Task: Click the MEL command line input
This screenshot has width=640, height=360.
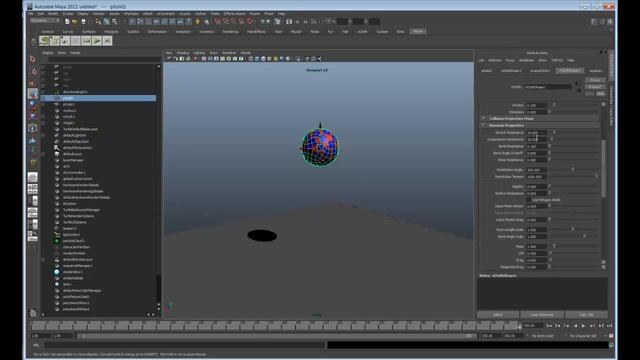Action: pyautogui.click(x=184, y=345)
